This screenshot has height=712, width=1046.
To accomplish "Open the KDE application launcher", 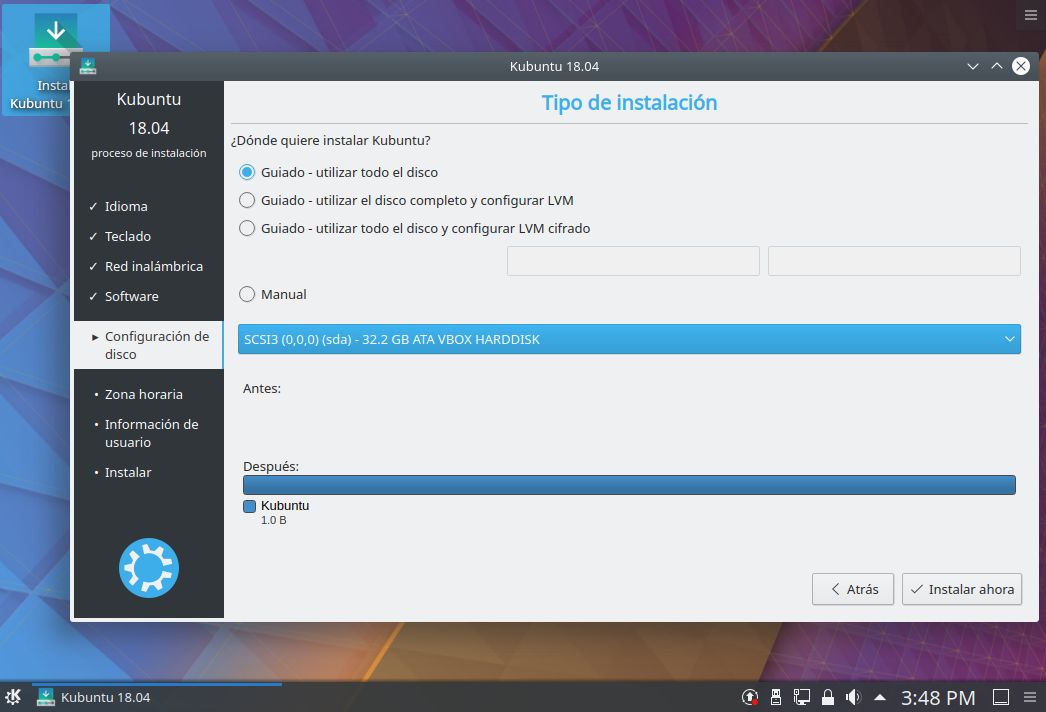I will (13, 697).
